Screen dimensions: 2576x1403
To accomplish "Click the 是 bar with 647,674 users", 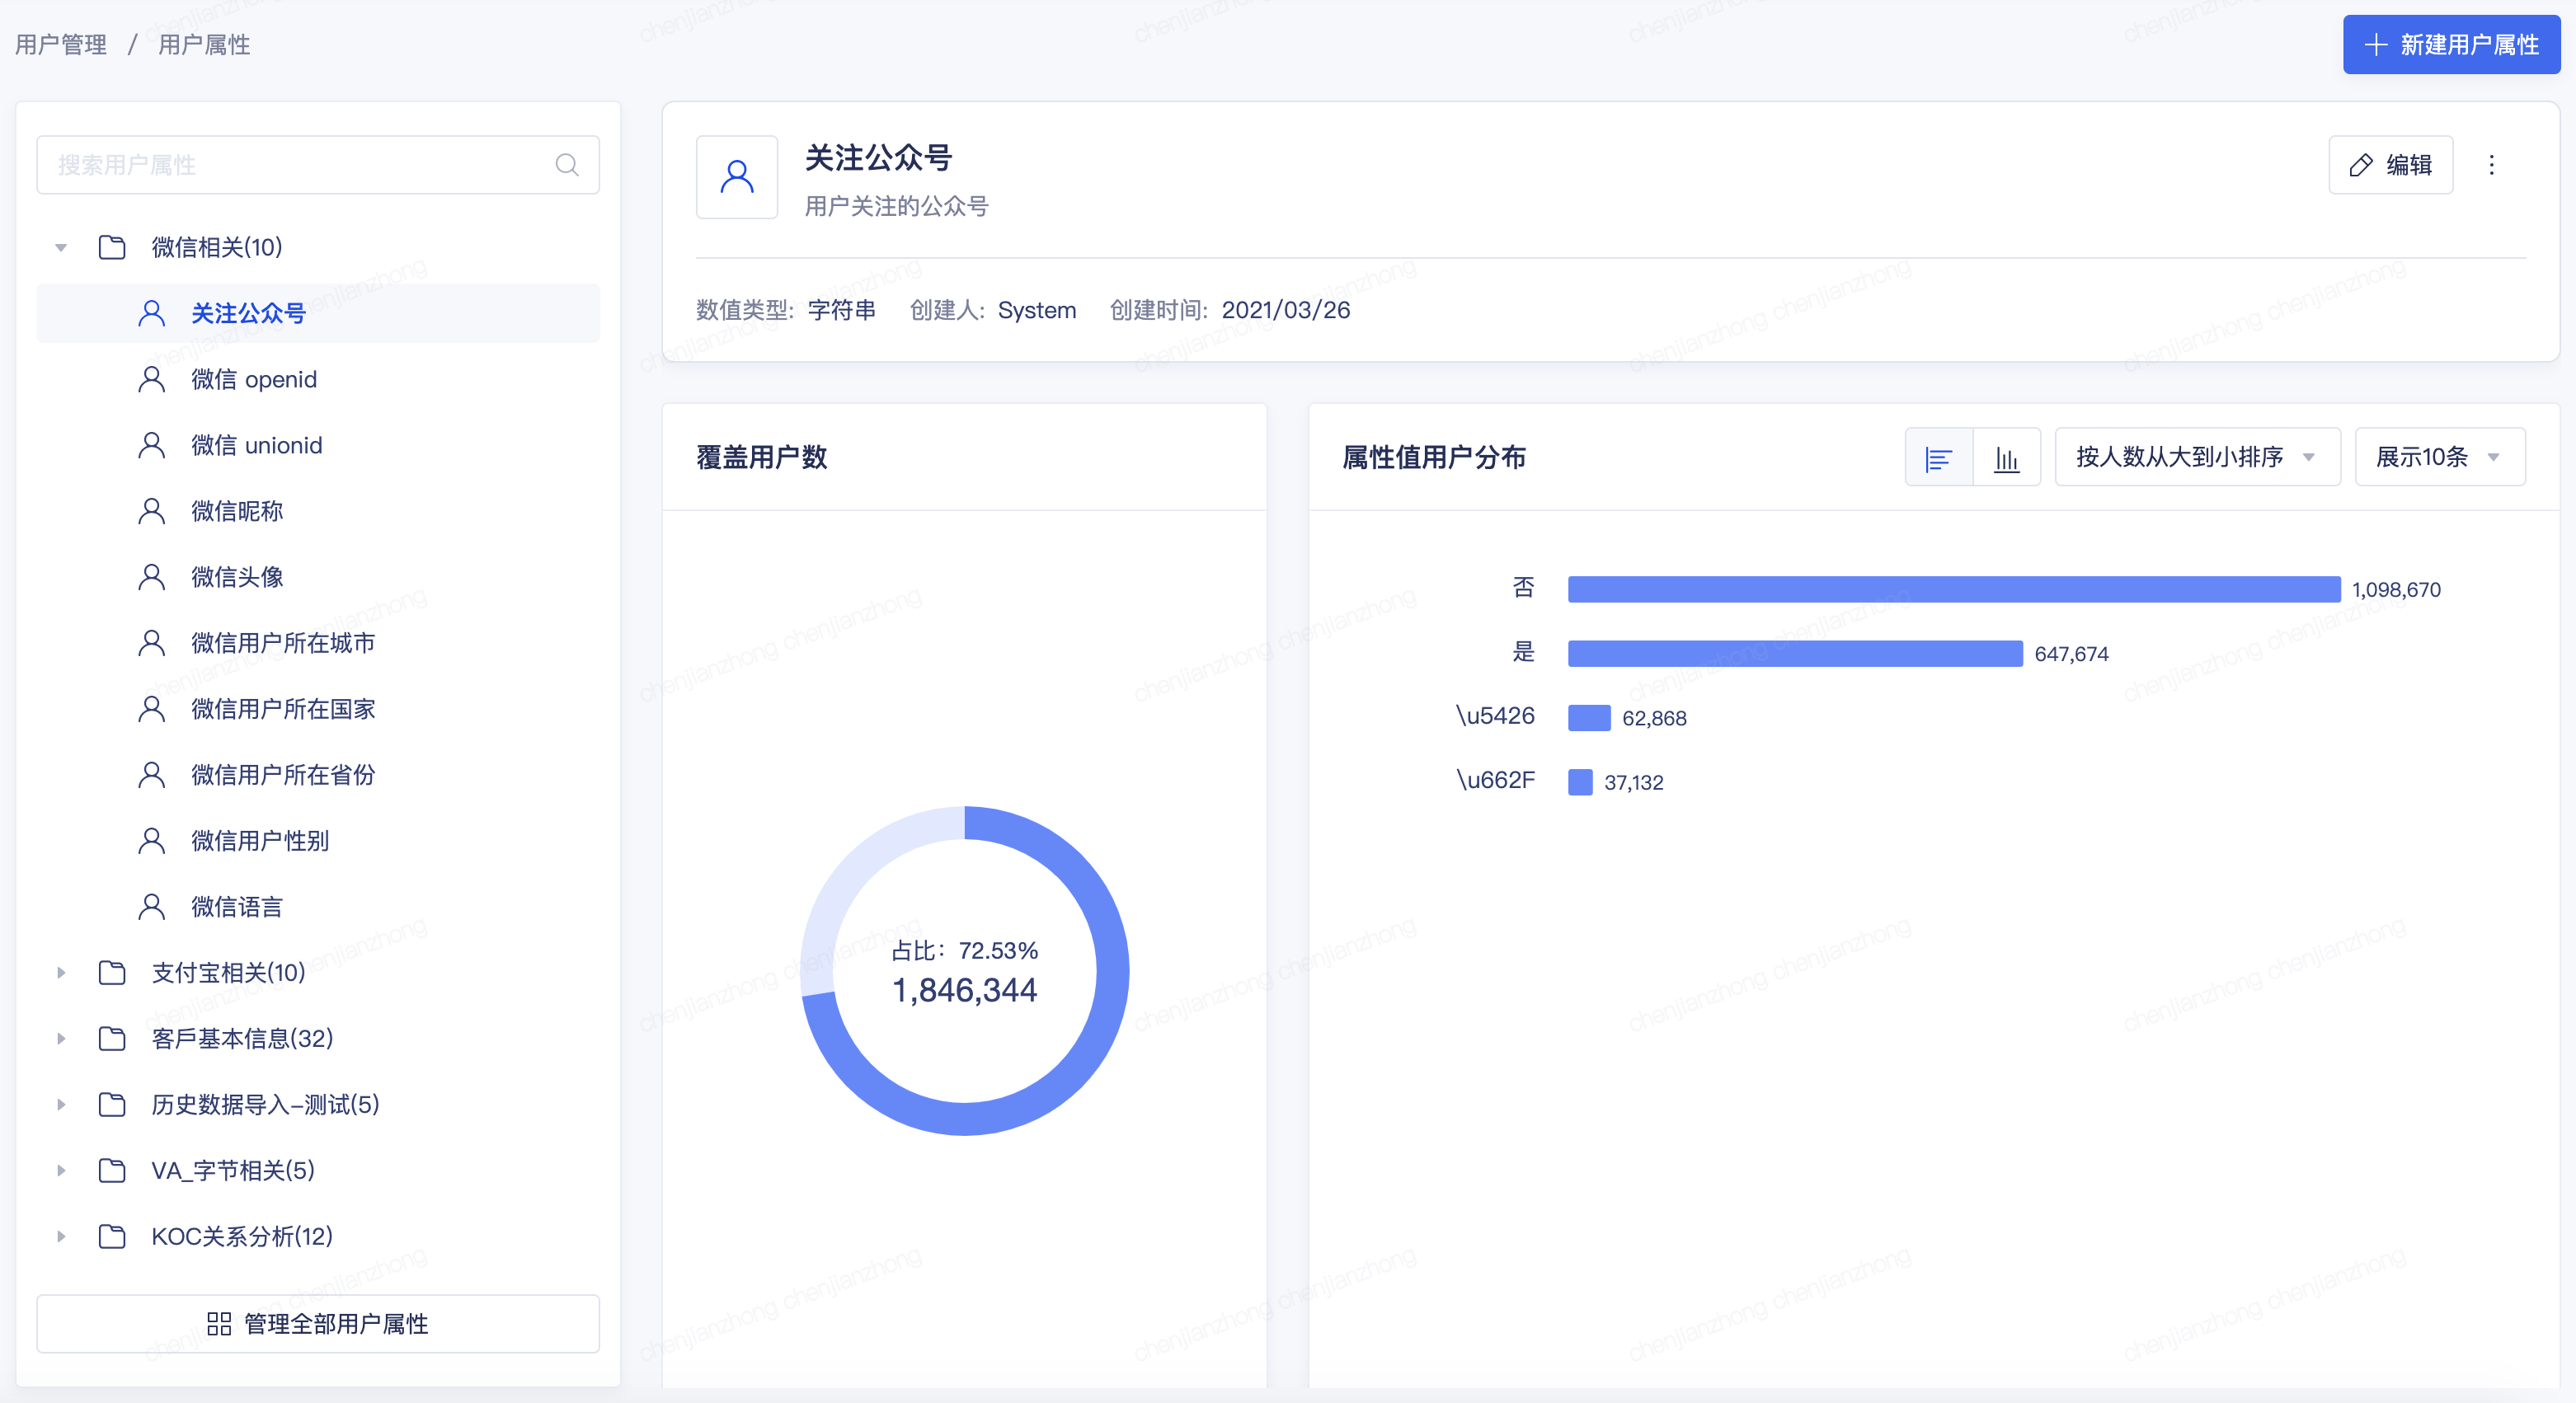I will point(1795,653).
